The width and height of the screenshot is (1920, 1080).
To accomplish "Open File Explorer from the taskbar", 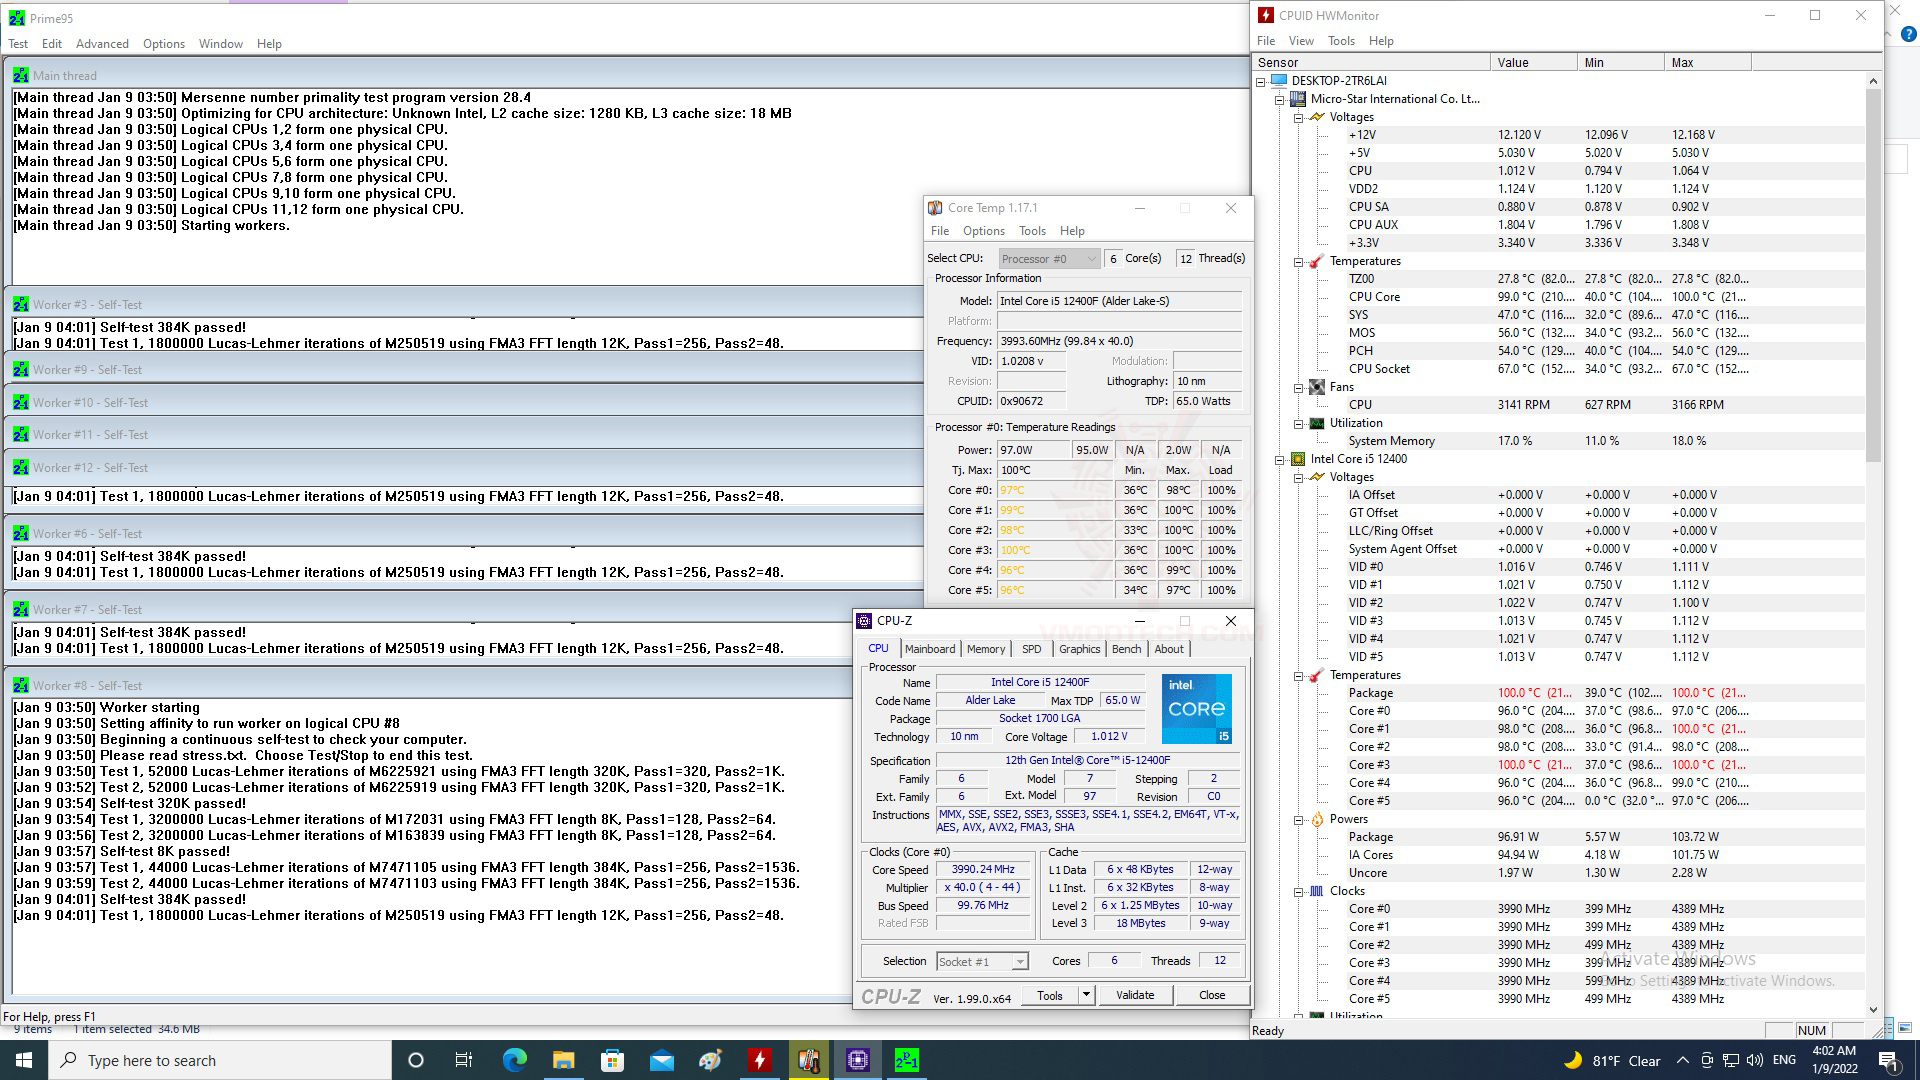I will [x=563, y=1060].
